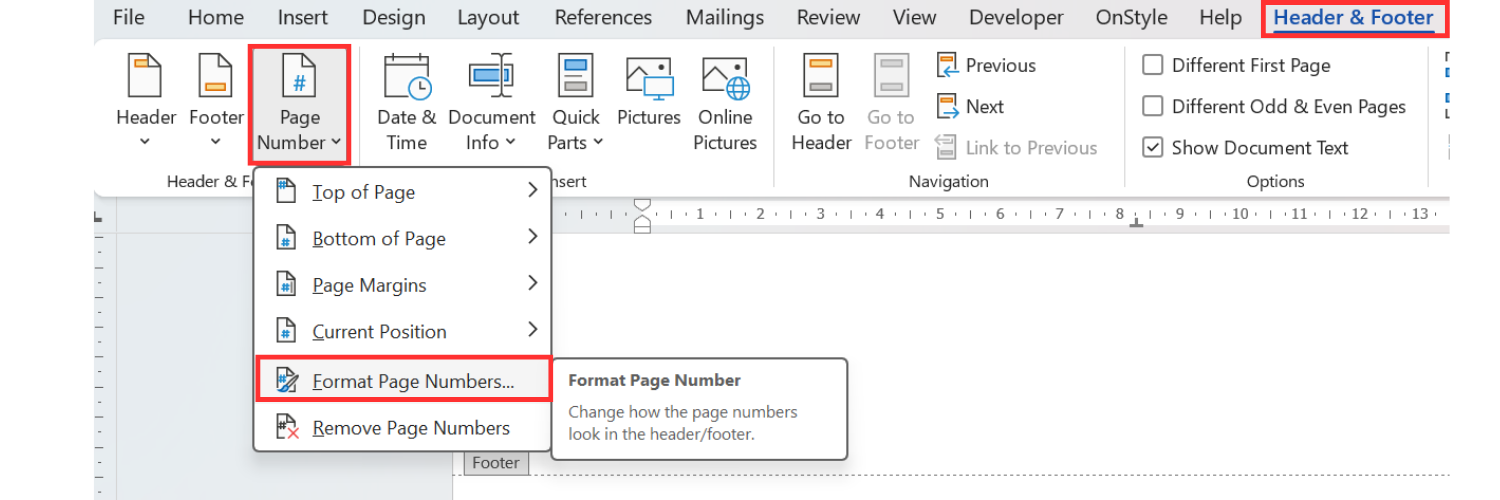Switch to the Layout tab
The height and width of the screenshot is (500, 1500).
click(x=488, y=17)
